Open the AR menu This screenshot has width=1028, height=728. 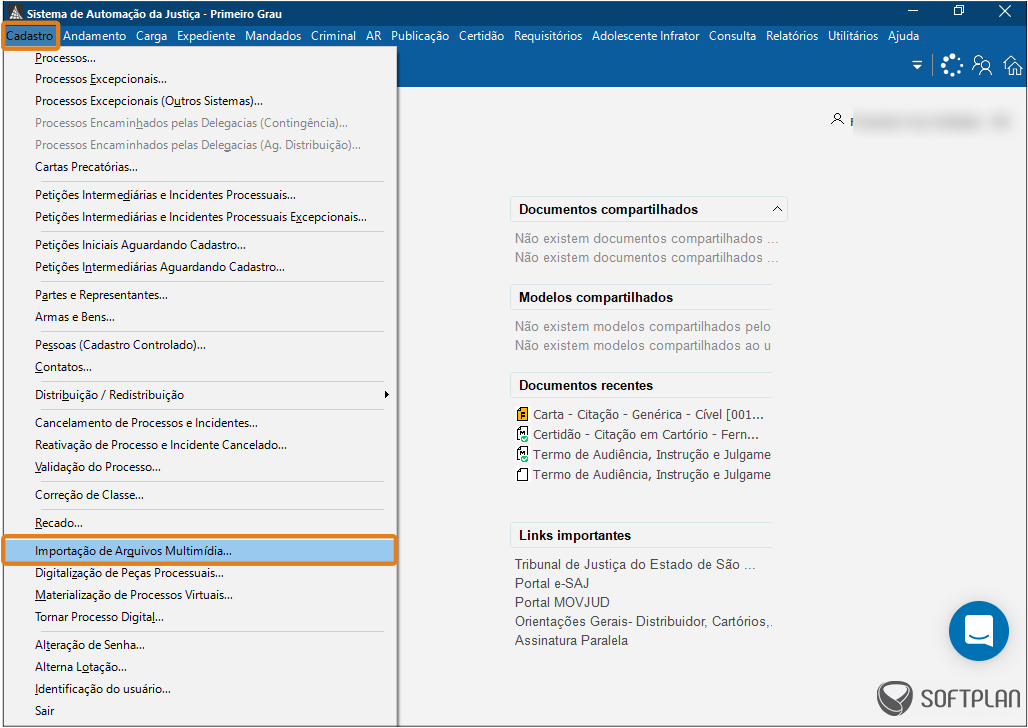coord(374,36)
